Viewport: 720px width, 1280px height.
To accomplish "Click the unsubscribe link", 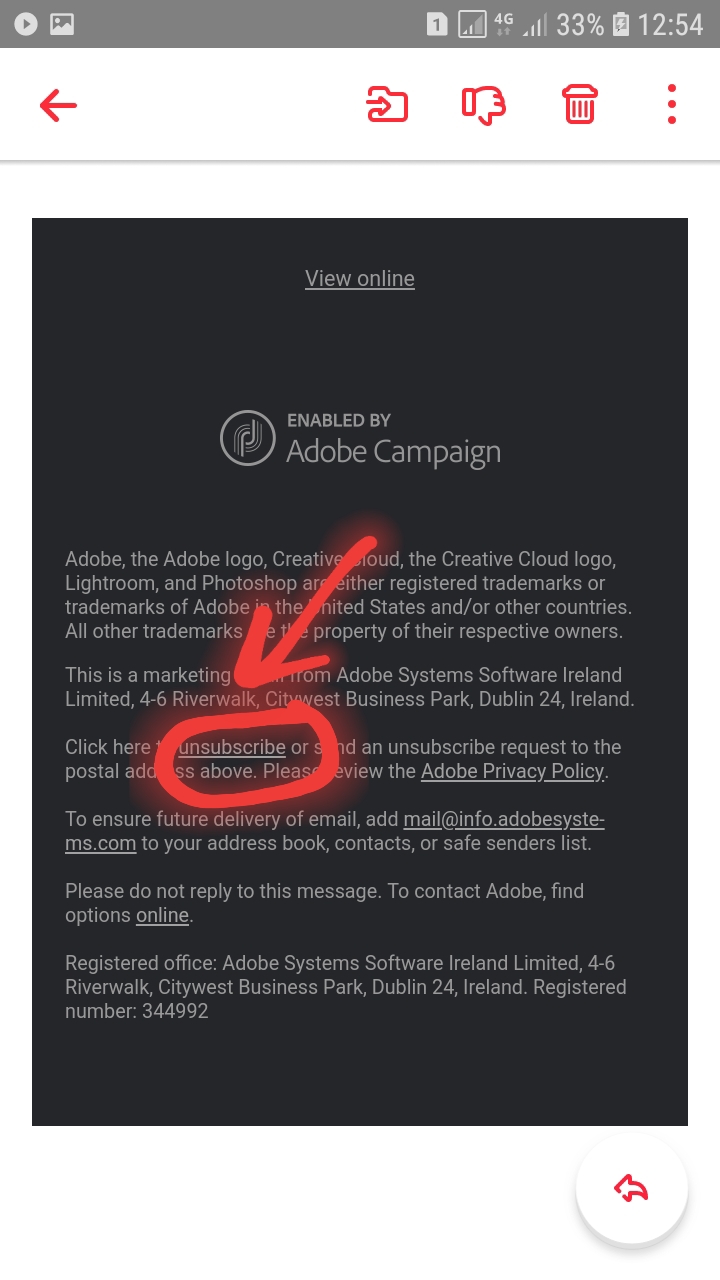I will [232, 747].
